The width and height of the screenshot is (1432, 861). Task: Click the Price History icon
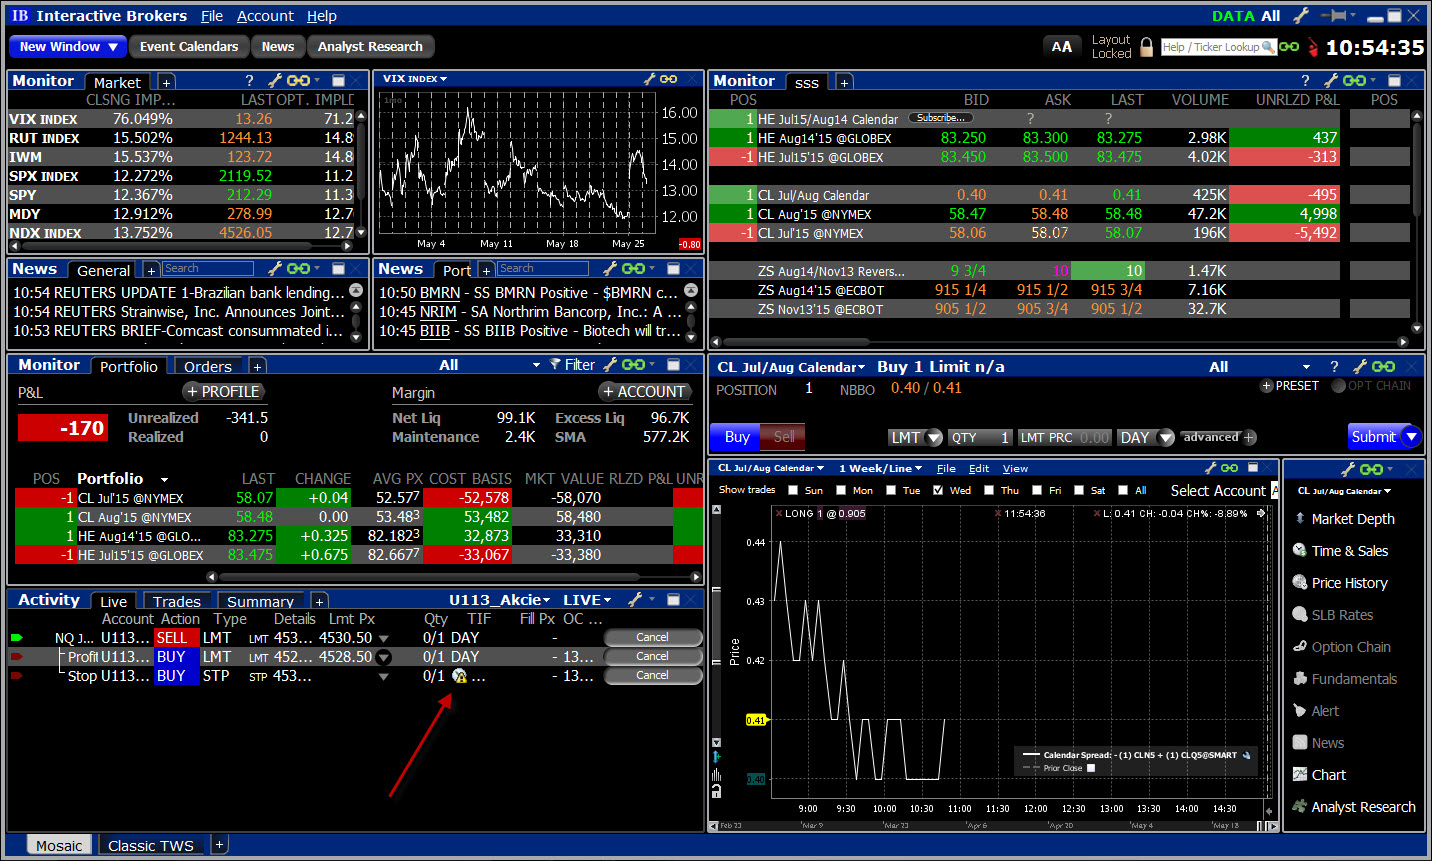[x=1300, y=583]
